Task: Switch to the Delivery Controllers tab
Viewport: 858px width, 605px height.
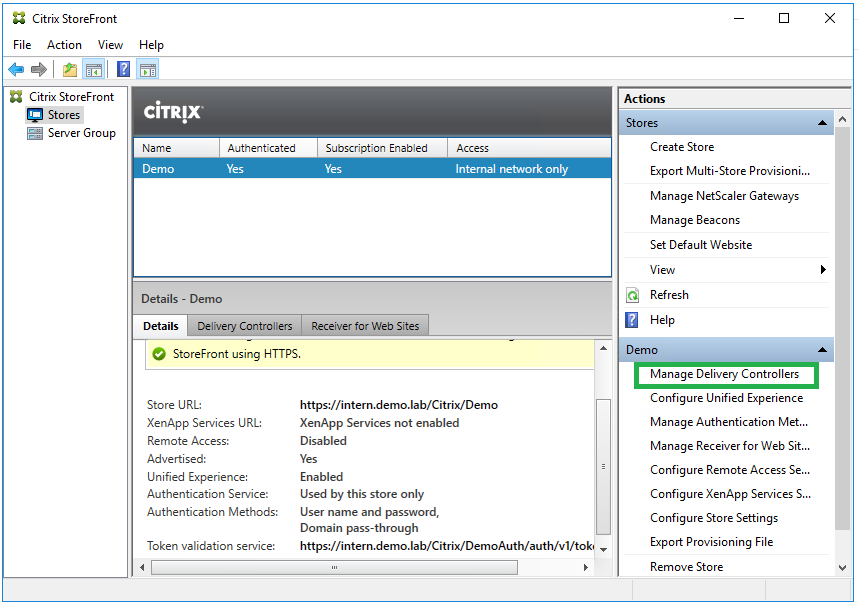Action: (x=244, y=326)
